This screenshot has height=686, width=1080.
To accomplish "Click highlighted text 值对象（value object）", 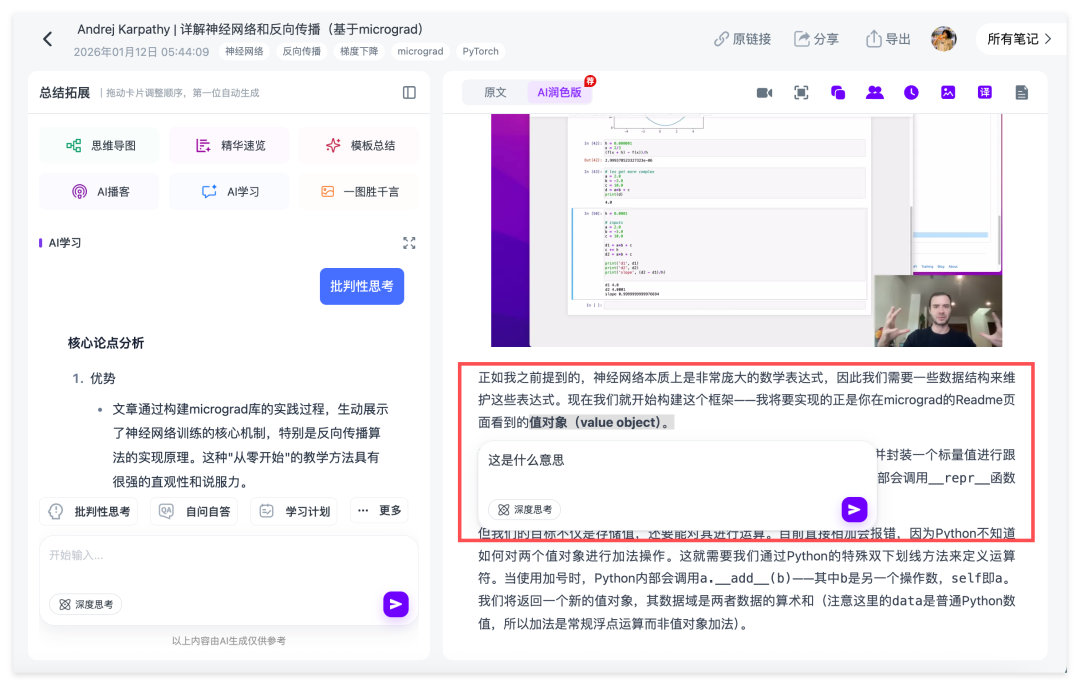I will [x=601, y=422].
